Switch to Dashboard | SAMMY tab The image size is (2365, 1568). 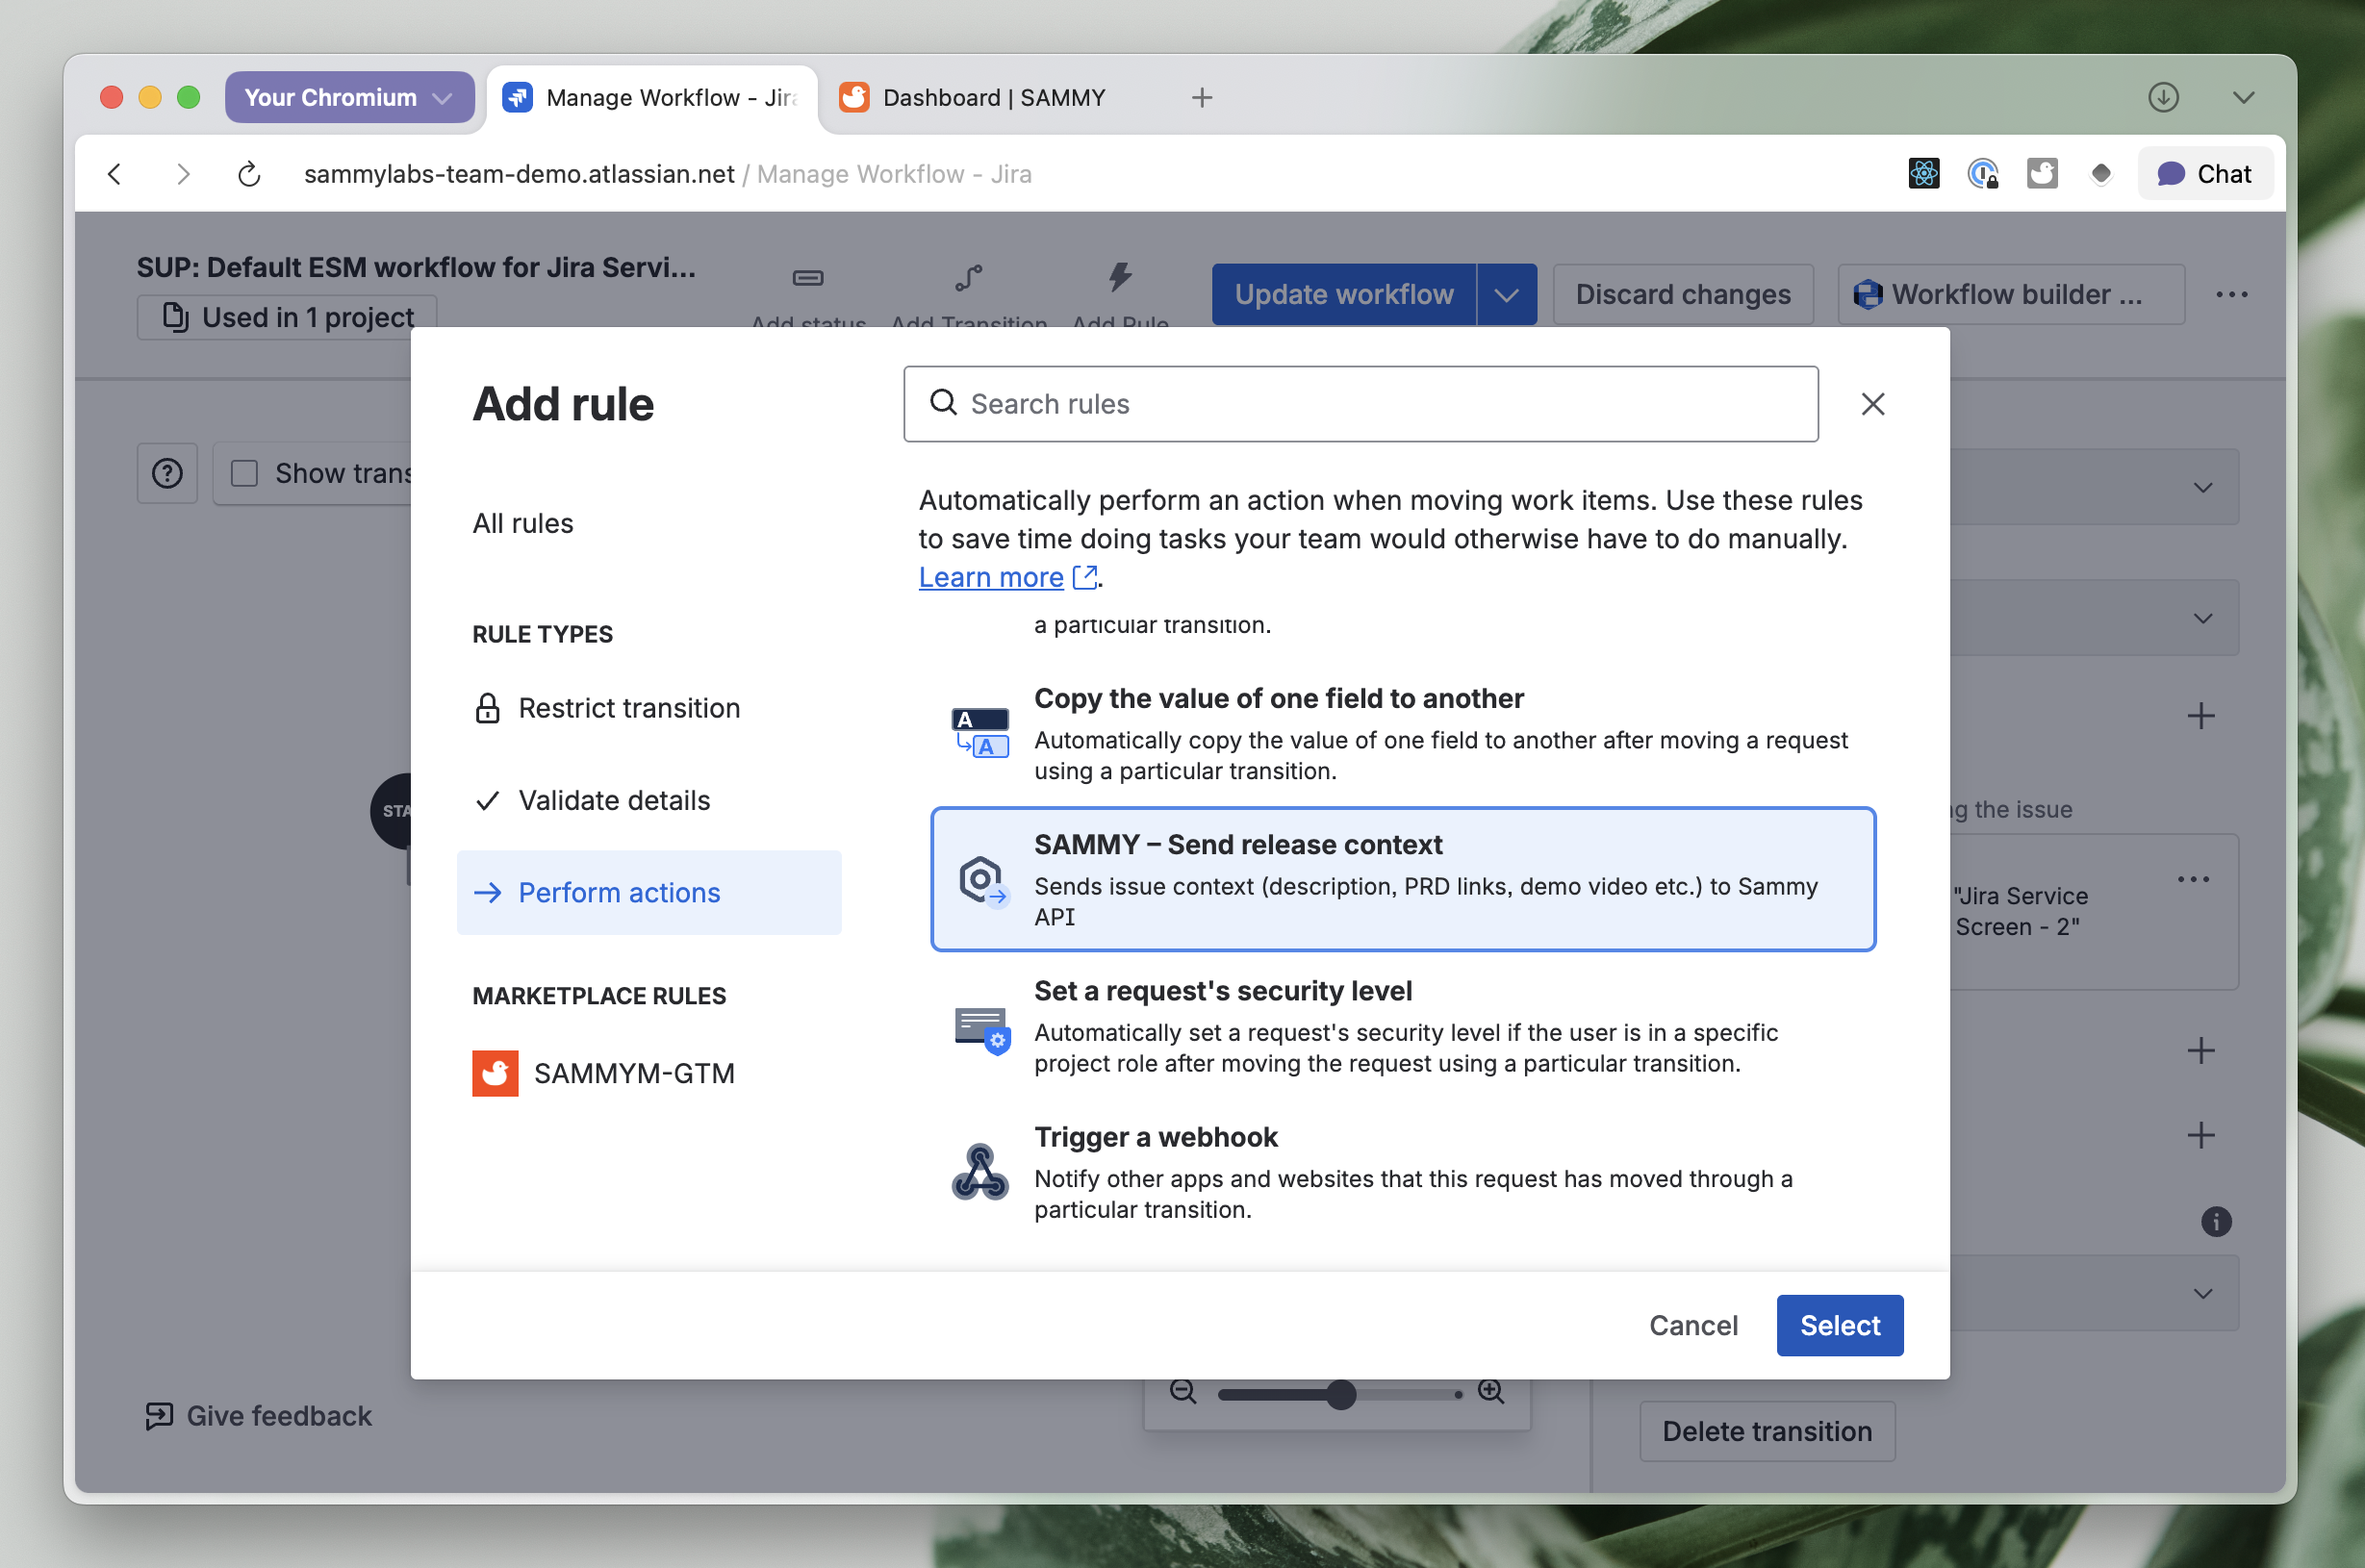[992, 97]
